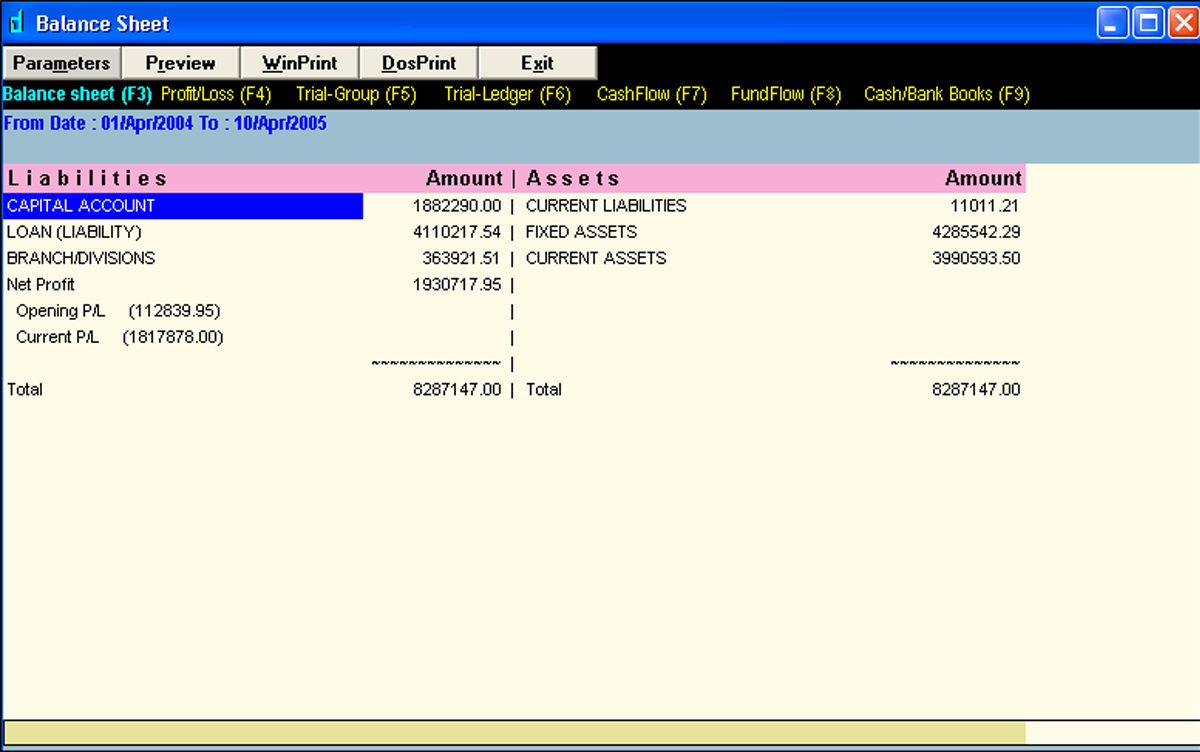
Task: Select the Balance sheet (F3) tab
Action: pos(77,94)
